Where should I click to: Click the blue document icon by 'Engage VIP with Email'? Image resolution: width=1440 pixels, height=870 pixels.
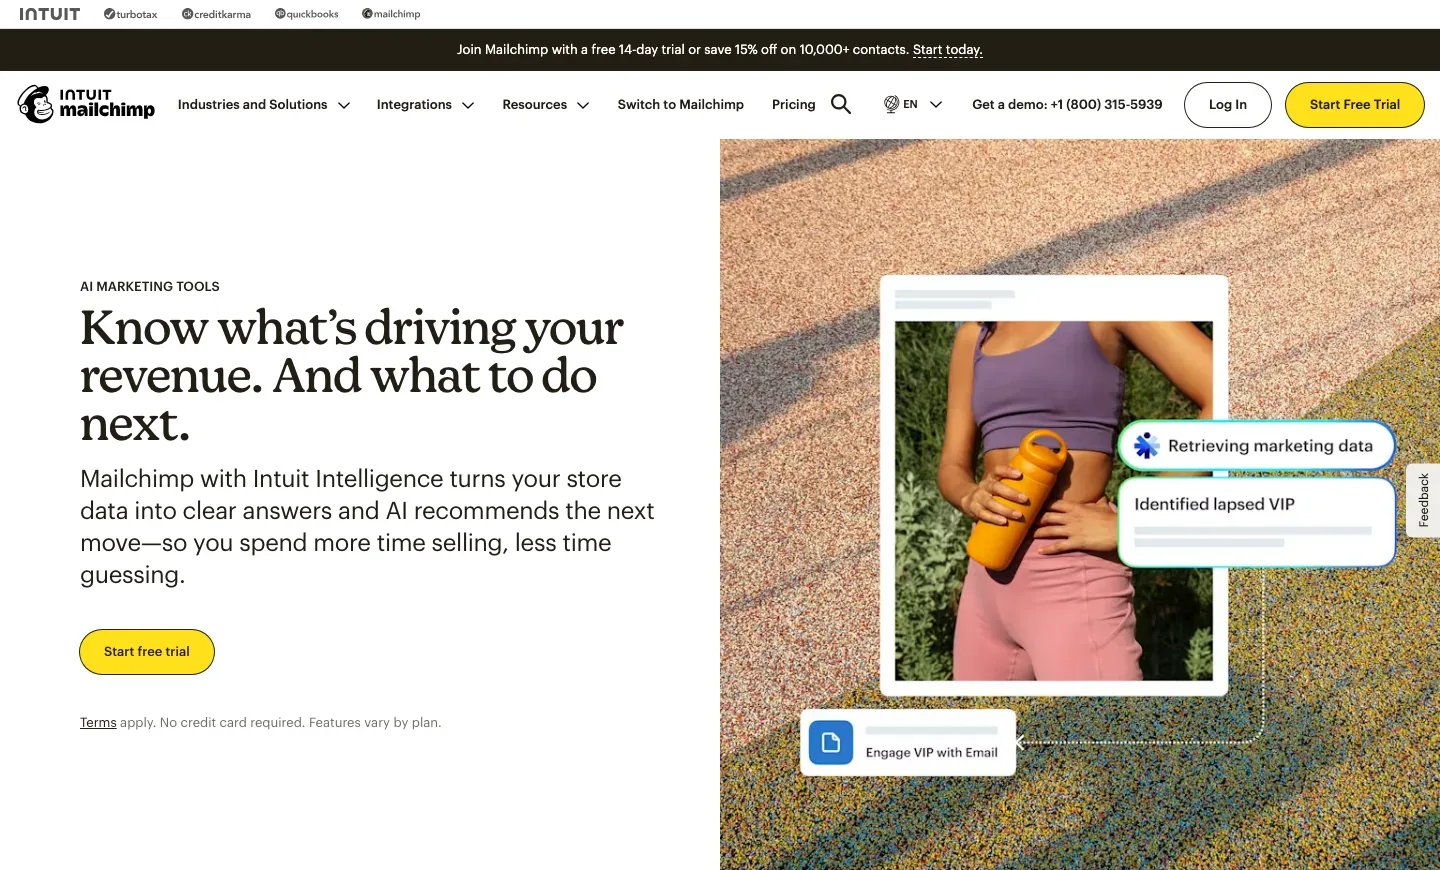pos(831,743)
